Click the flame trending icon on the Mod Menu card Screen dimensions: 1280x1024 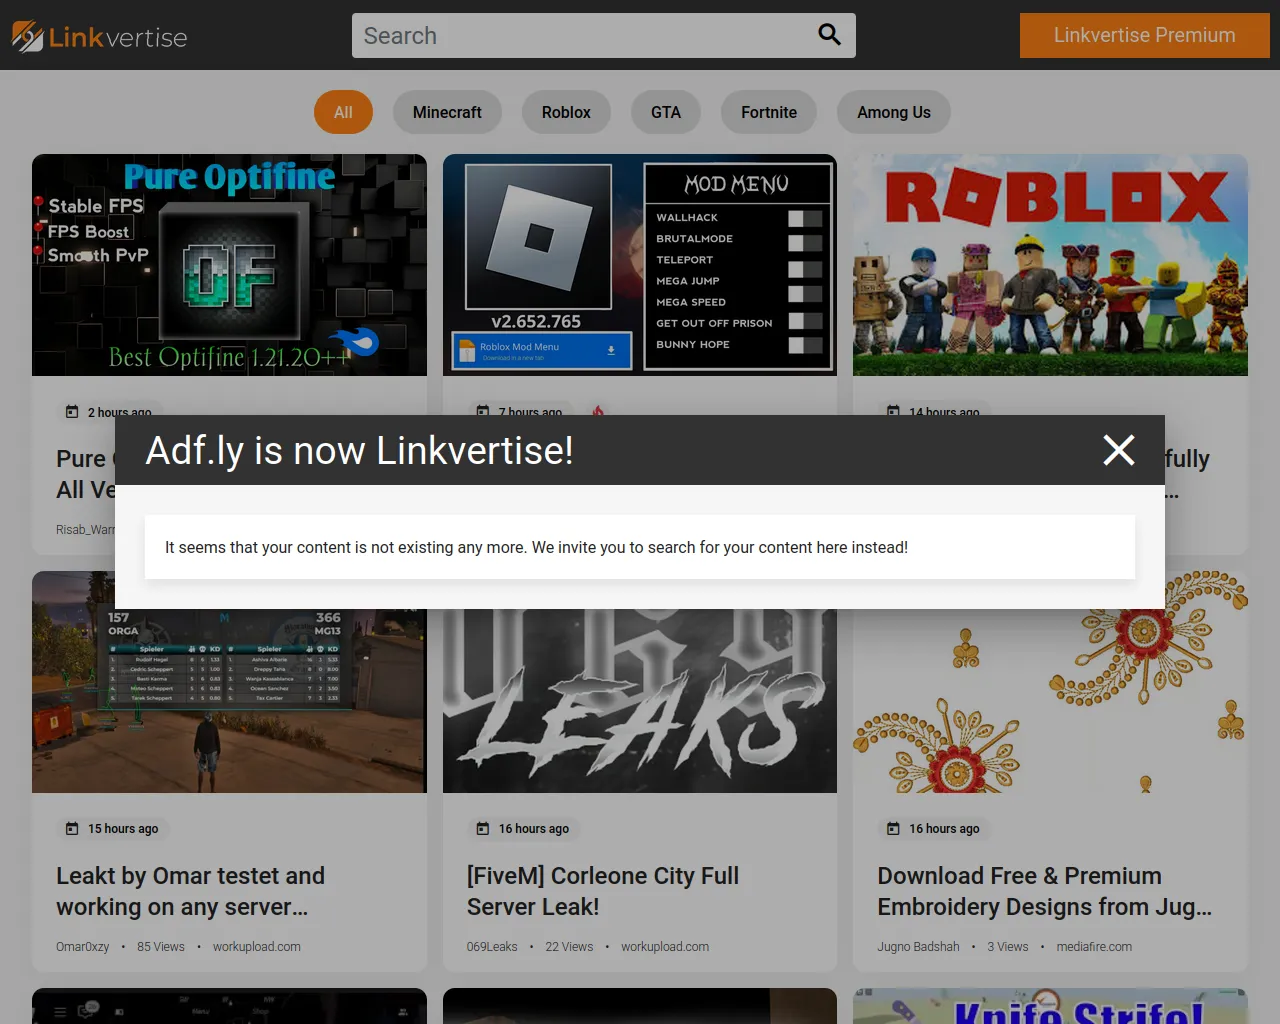599,410
